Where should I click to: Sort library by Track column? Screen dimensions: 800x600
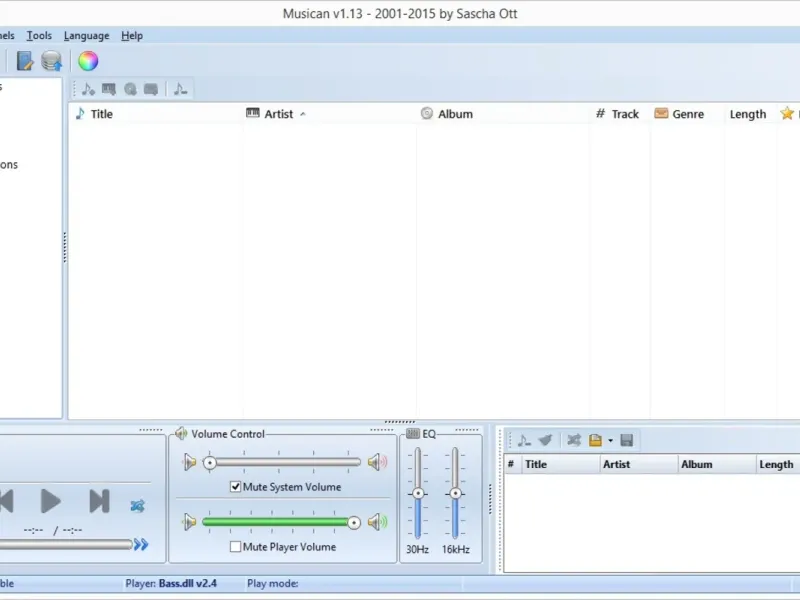(620, 114)
